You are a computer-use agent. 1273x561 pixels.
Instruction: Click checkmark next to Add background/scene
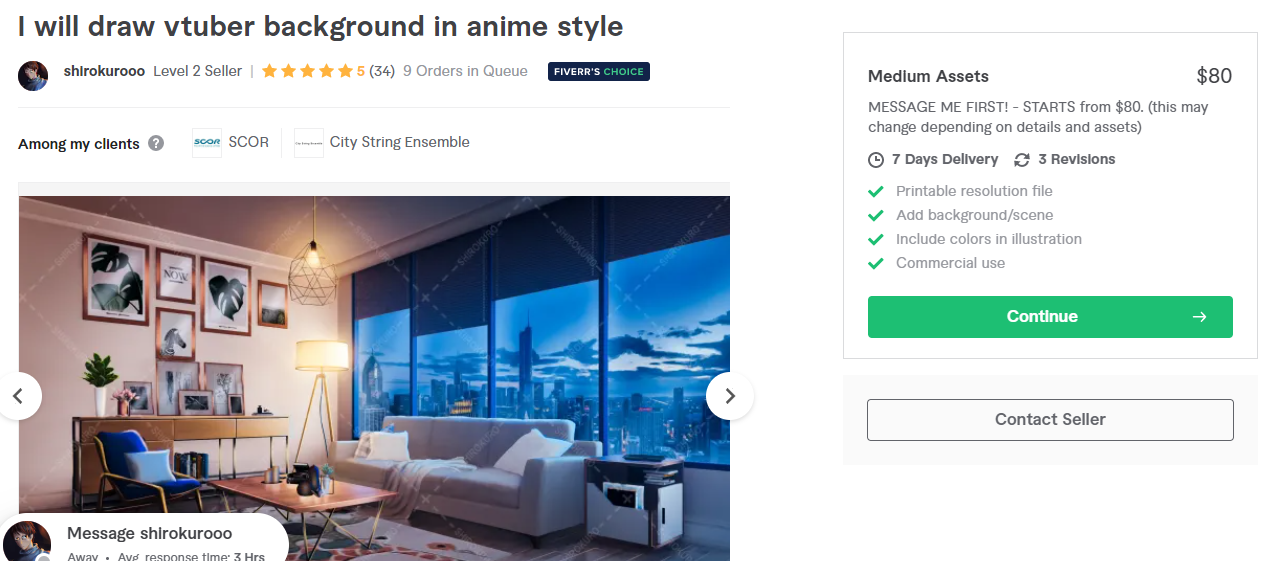(x=876, y=215)
